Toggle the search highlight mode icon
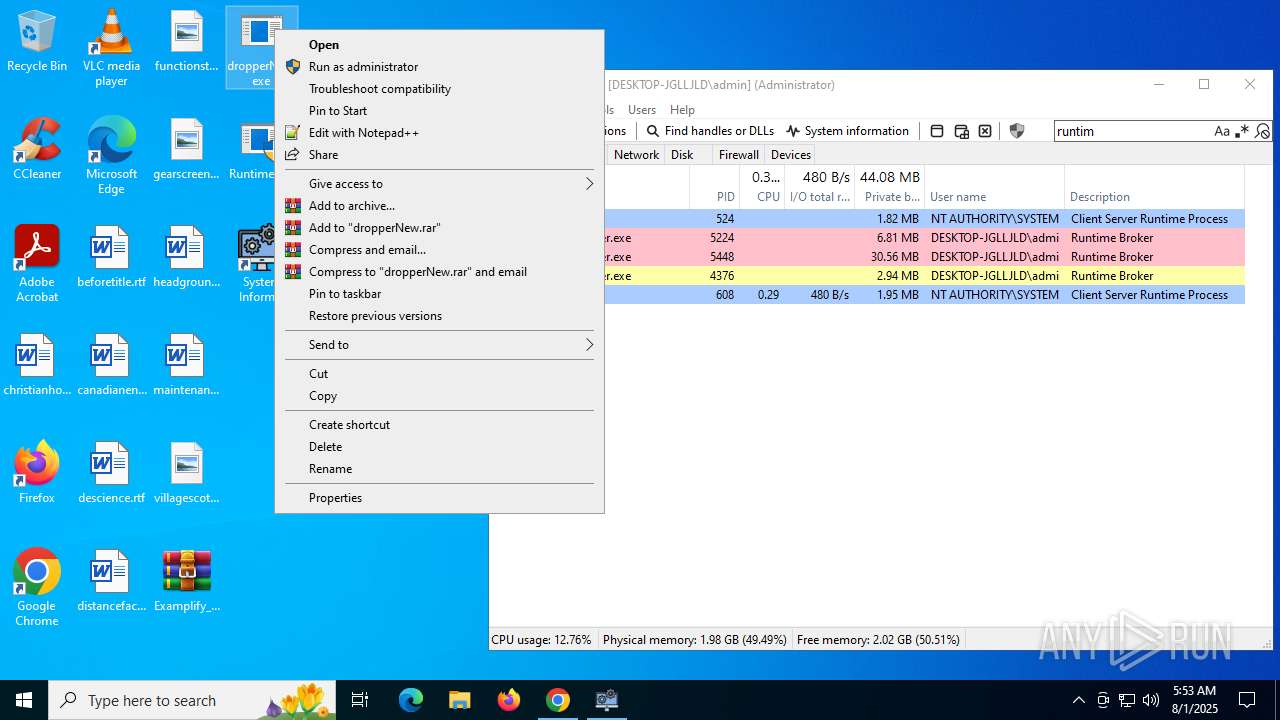 click(x=1262, y=131)
